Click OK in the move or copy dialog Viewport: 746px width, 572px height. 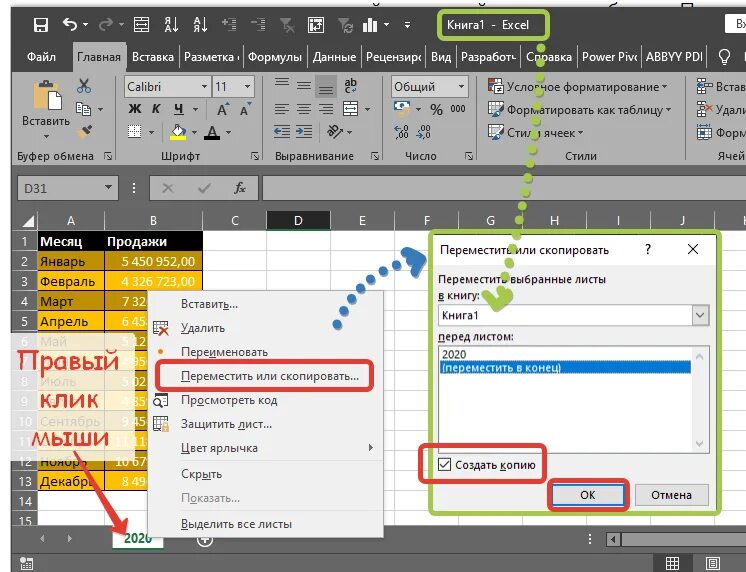coord(588,495)
